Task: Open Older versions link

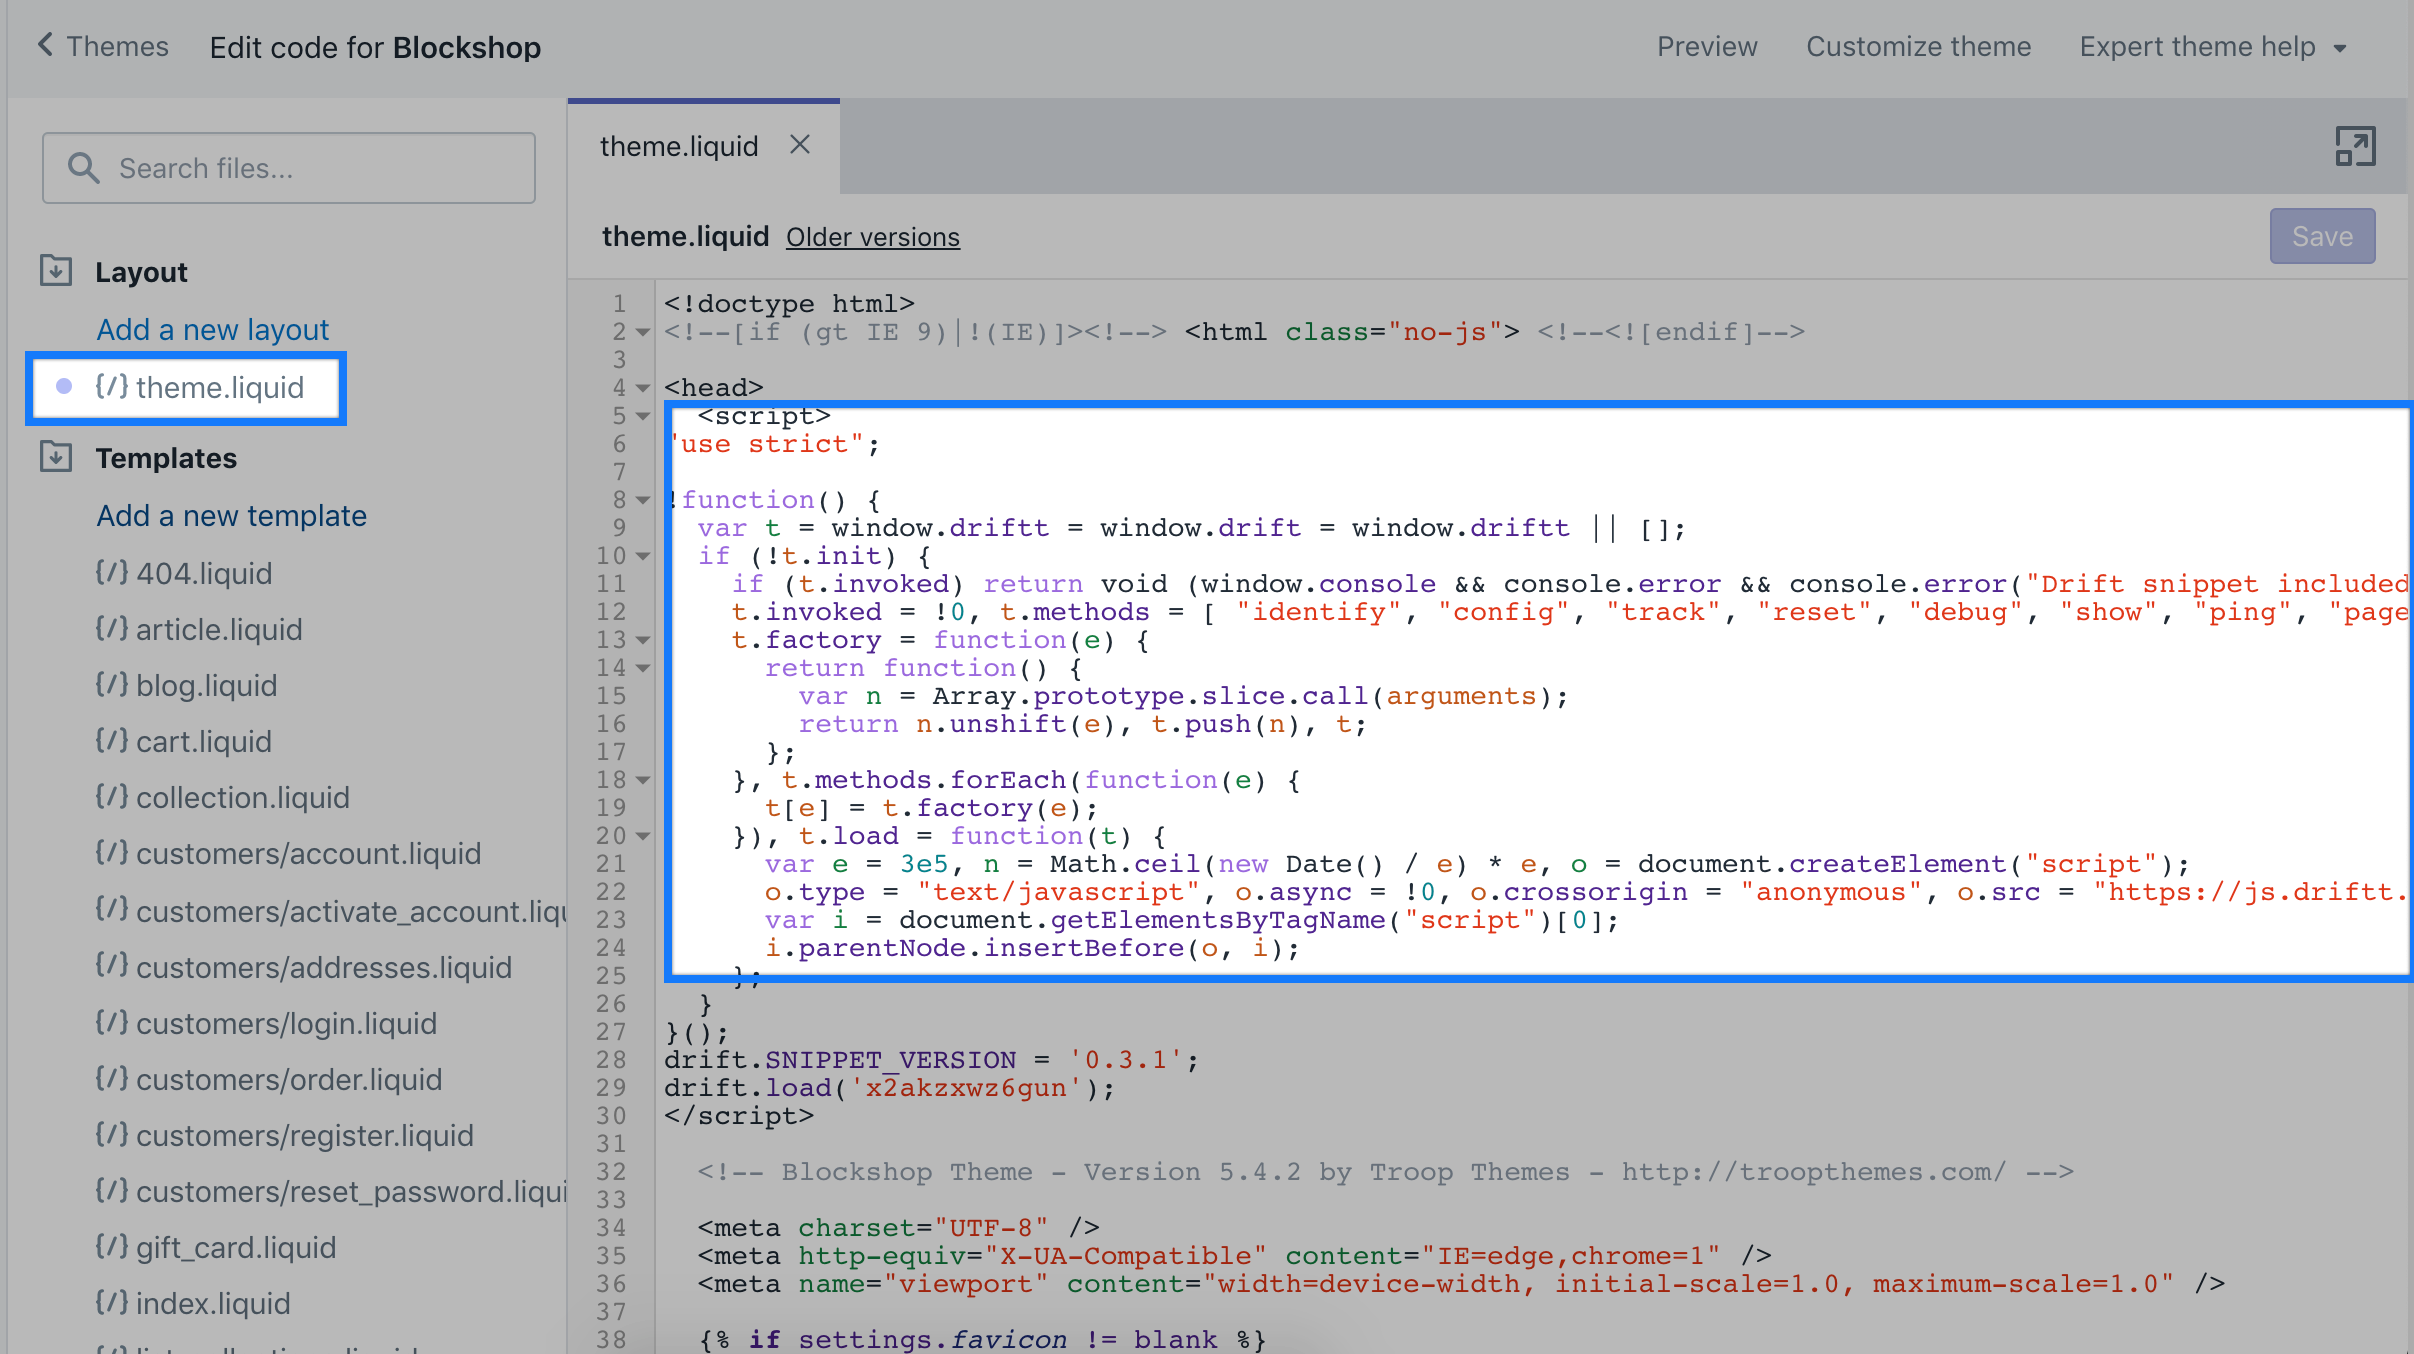Action: point(872,237)
